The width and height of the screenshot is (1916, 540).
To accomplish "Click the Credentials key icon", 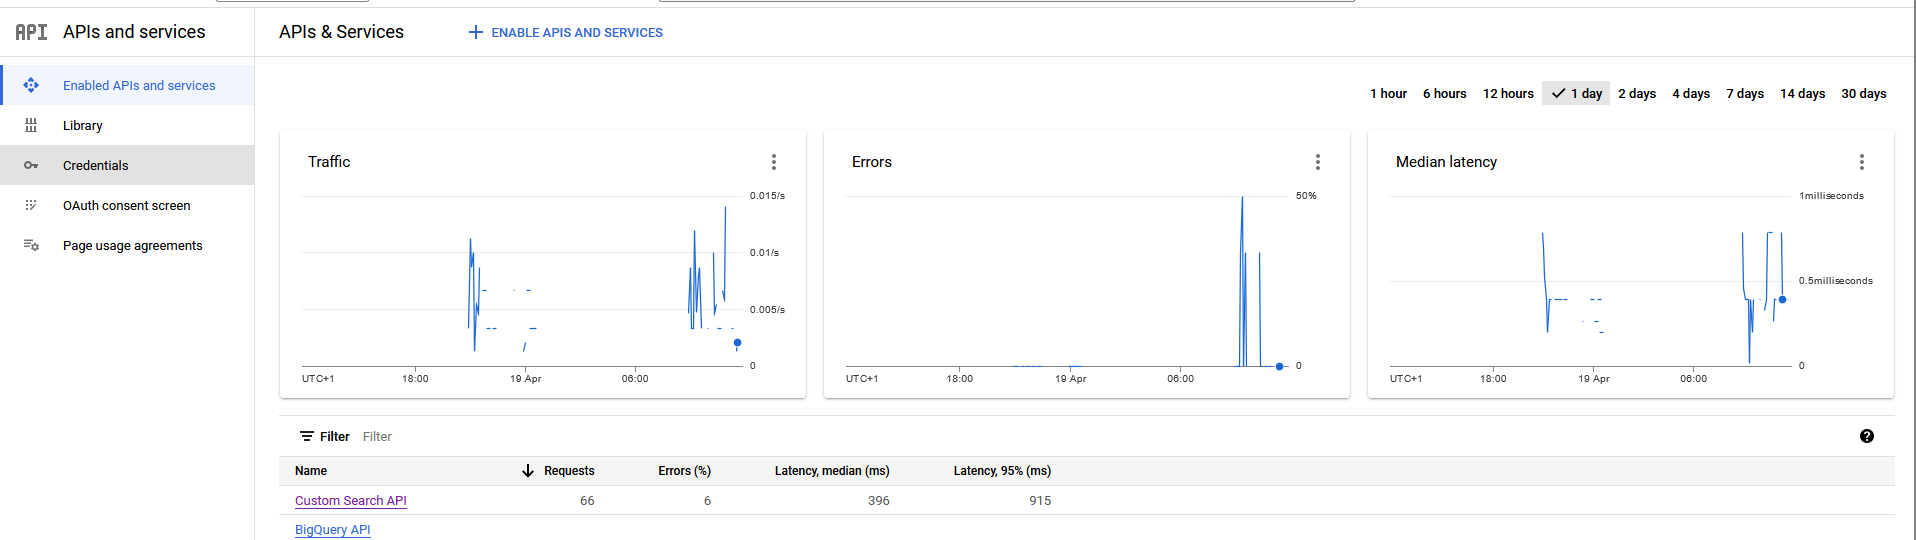I will tap(31, 165).
